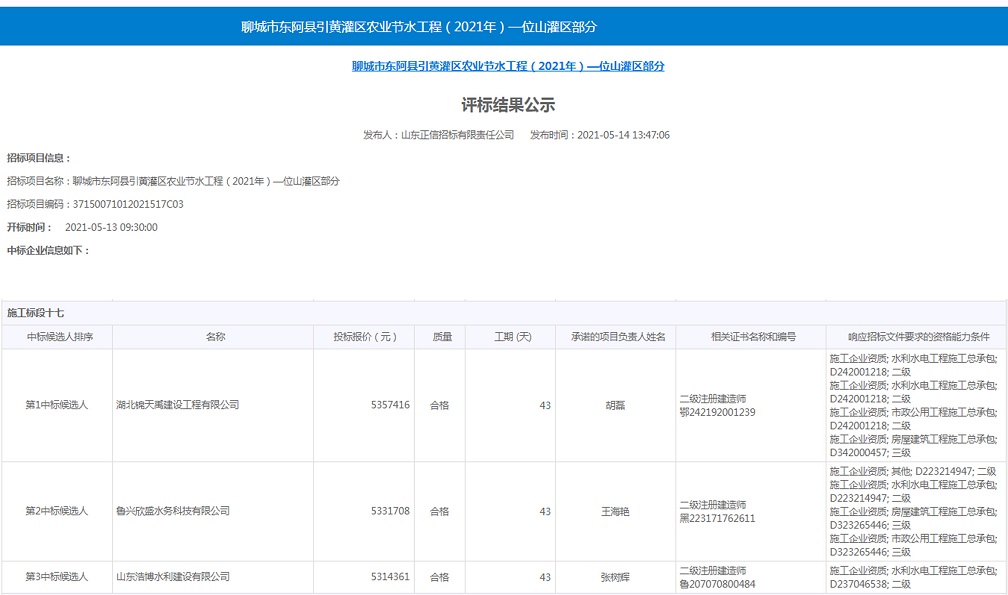Click the bid price 5331708 cell
This screenshot has width=1008, height=595.
(390, 511)
